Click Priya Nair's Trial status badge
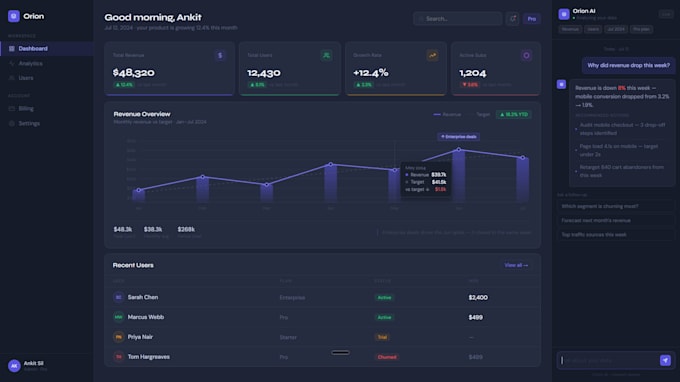 pyautogui.click(x=382, y=337)
